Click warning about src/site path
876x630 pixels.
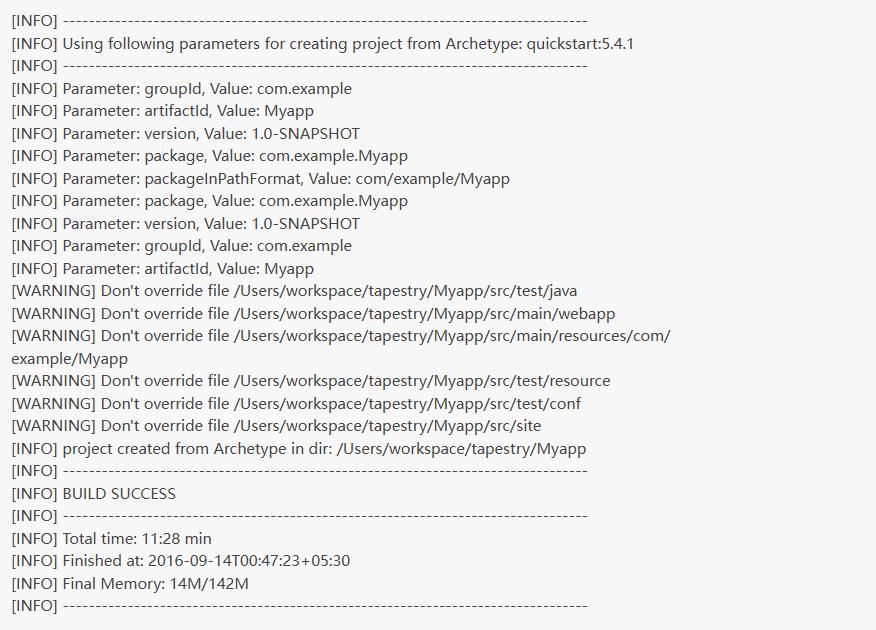tap(277, 426)
